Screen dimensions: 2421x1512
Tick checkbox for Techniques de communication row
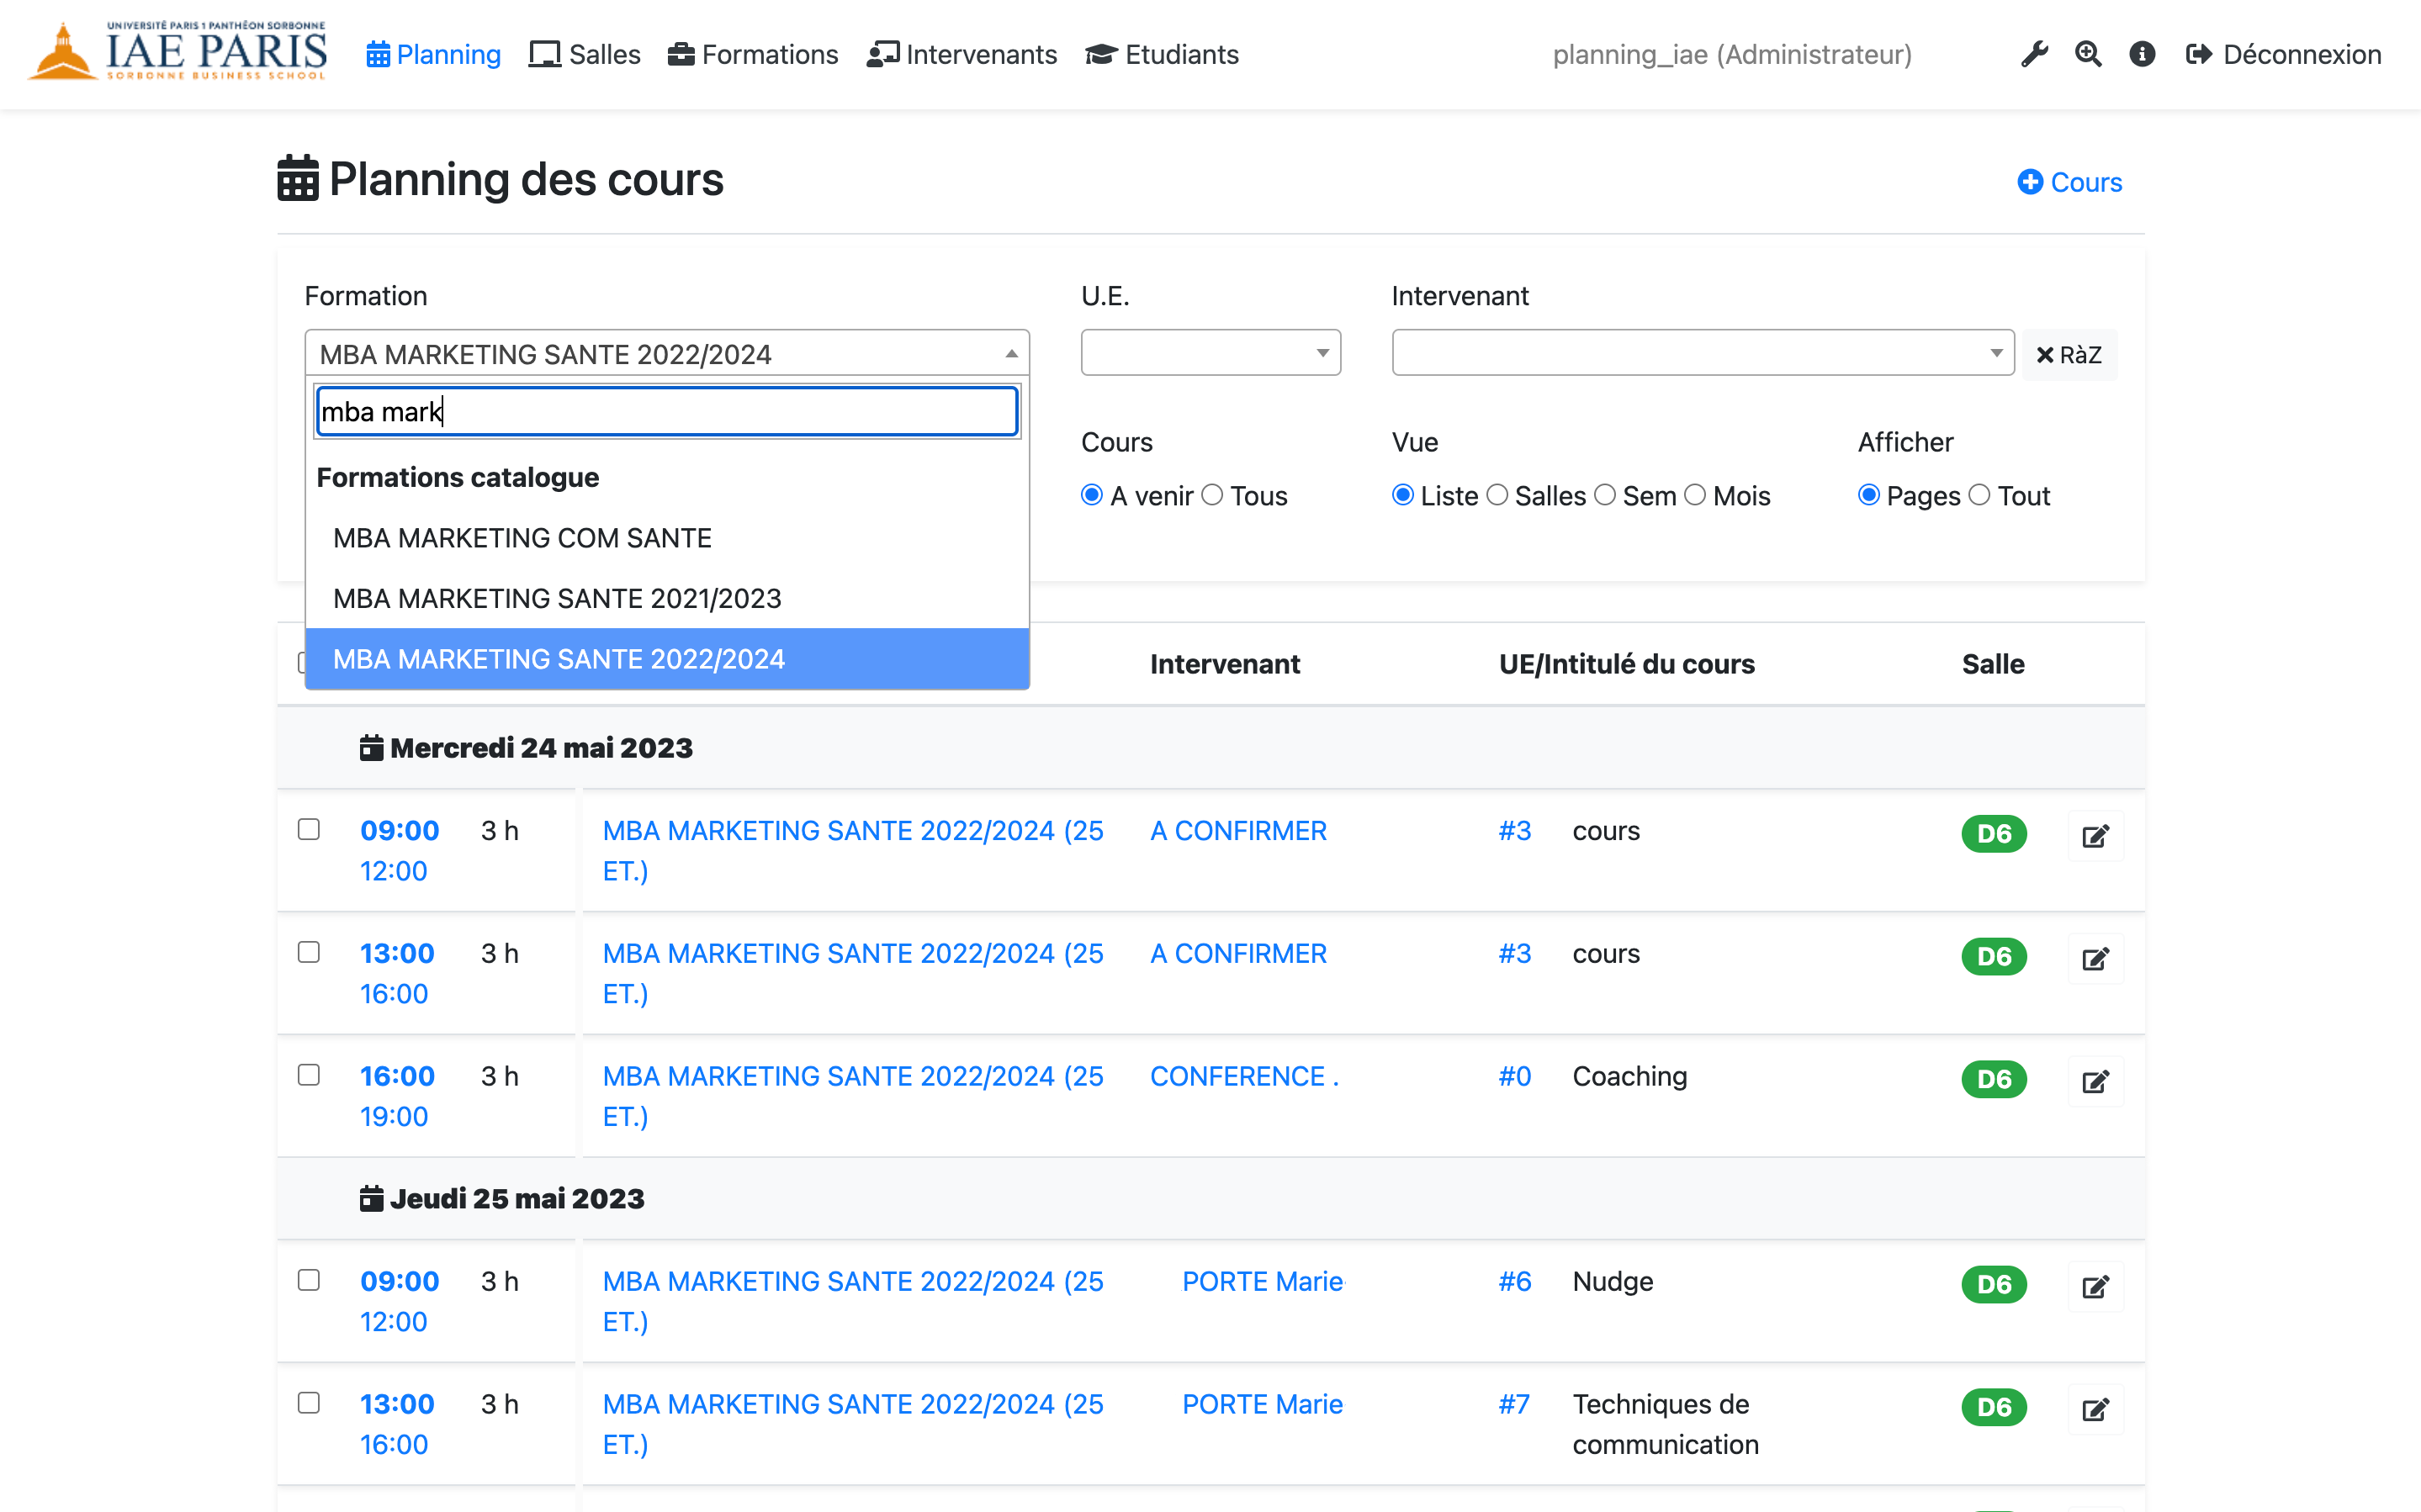point(309,1403)
